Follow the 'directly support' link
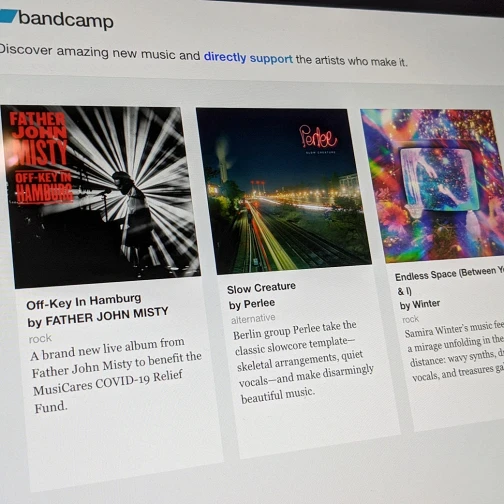This screenshot has width=504, height=504. coord(248,58)
